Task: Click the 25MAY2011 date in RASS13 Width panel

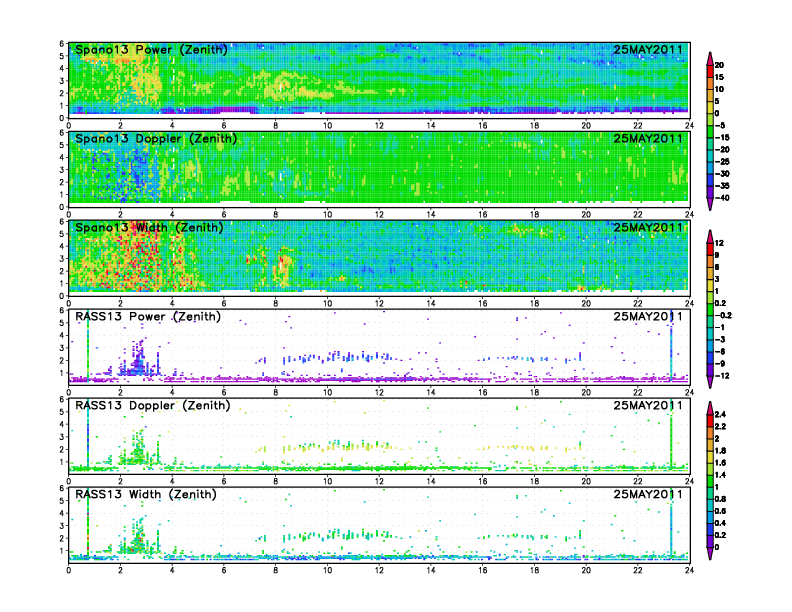Action: coord(648,494)
